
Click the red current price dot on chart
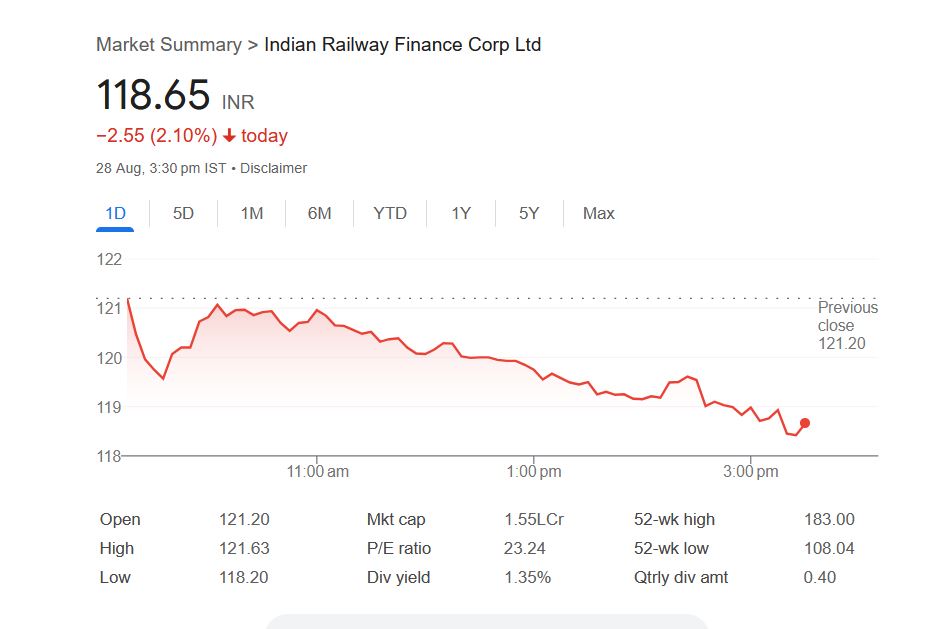[805, 423]
